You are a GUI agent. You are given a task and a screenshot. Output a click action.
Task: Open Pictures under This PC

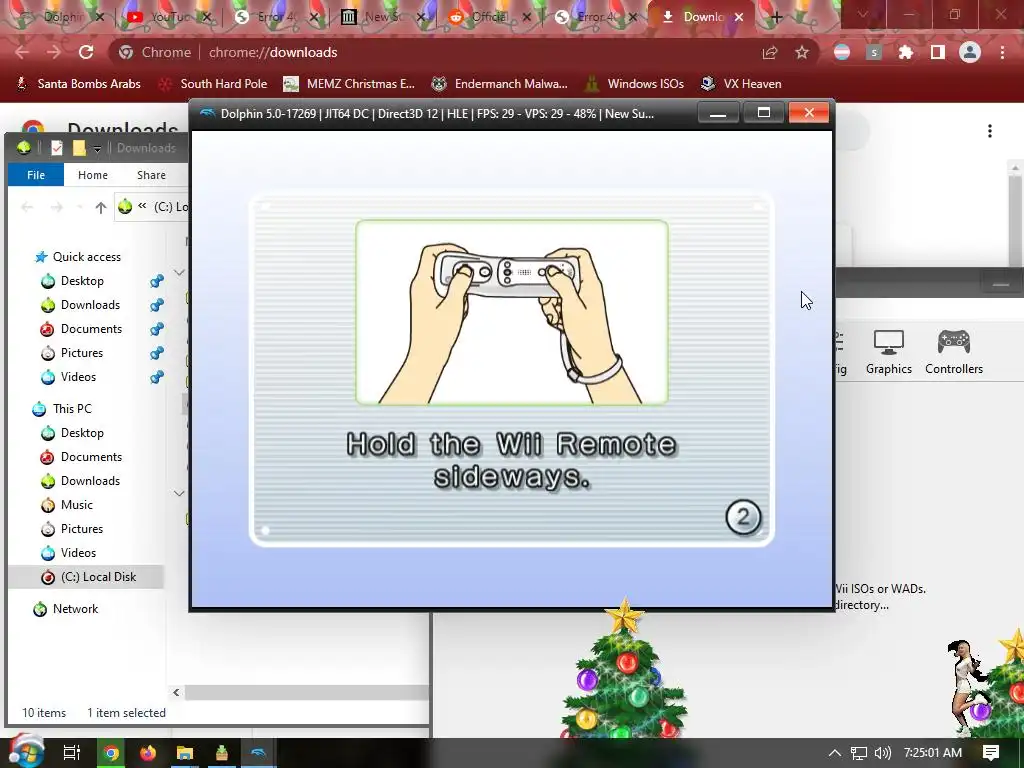point(81,529)
